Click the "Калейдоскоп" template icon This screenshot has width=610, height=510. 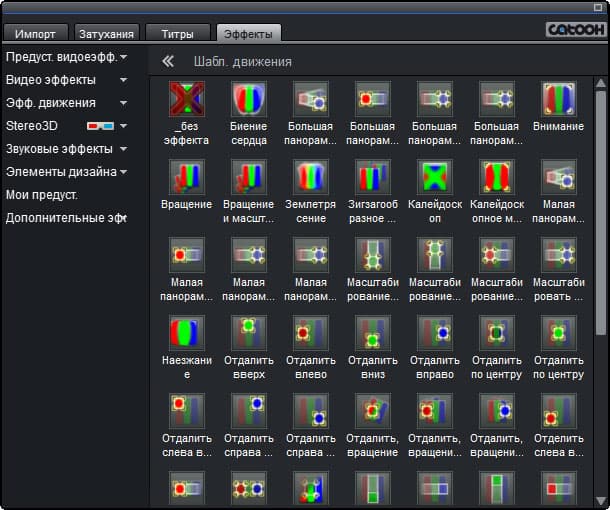coord(435,177)
